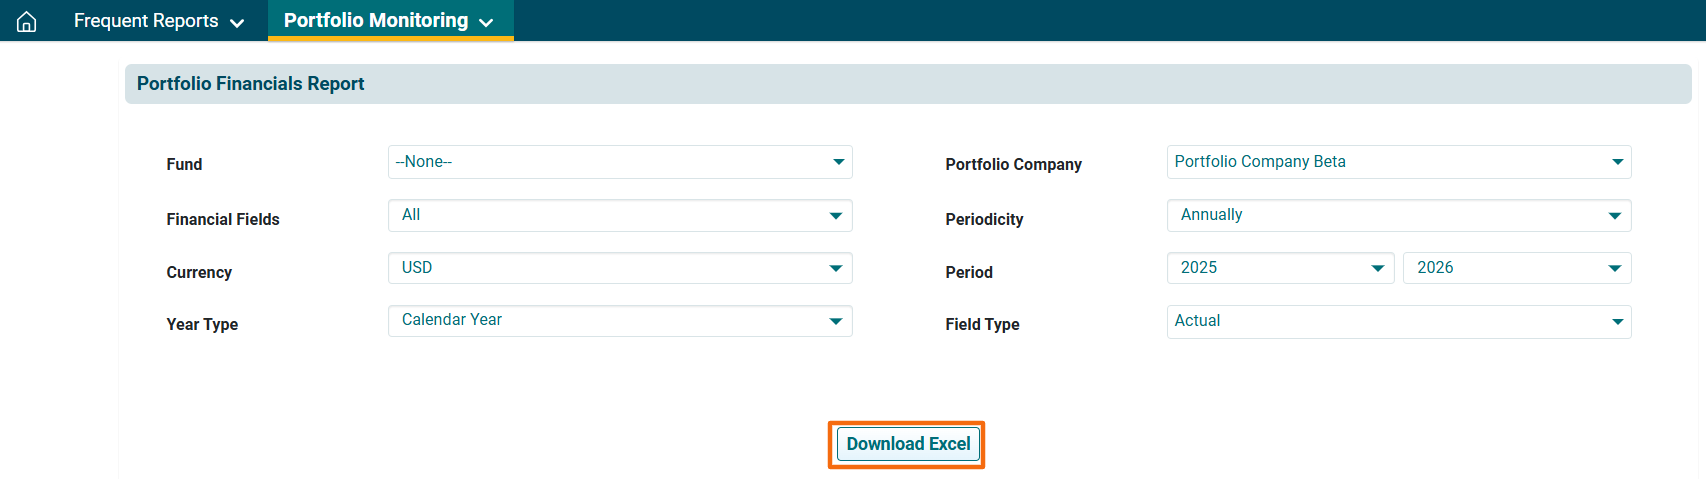Select the 2025 period start dropdown
The width and height of the screenshot is (1706, 479).
tap(1279, 268)
